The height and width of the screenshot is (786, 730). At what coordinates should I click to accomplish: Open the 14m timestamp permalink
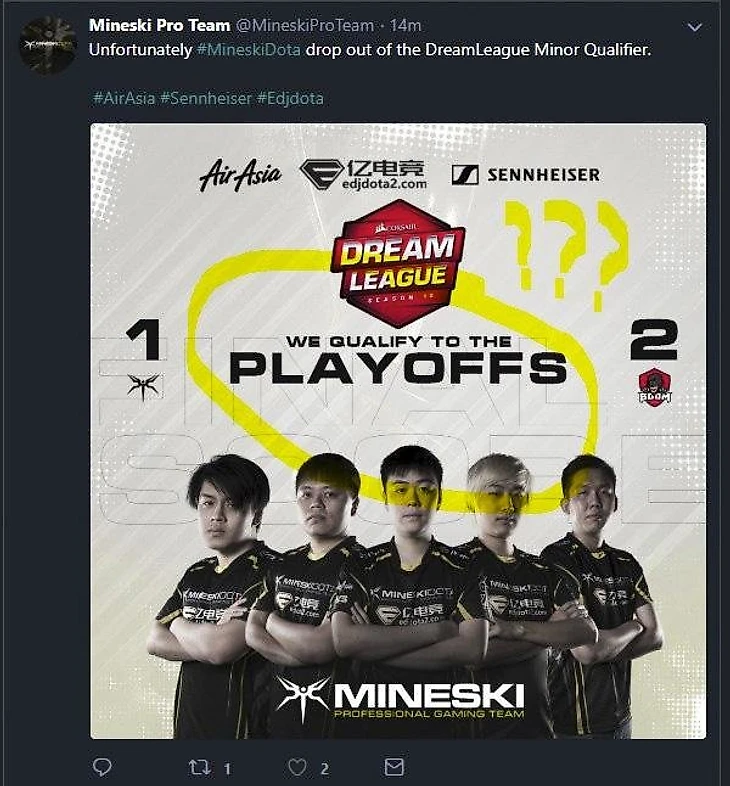tap(406, 25)
